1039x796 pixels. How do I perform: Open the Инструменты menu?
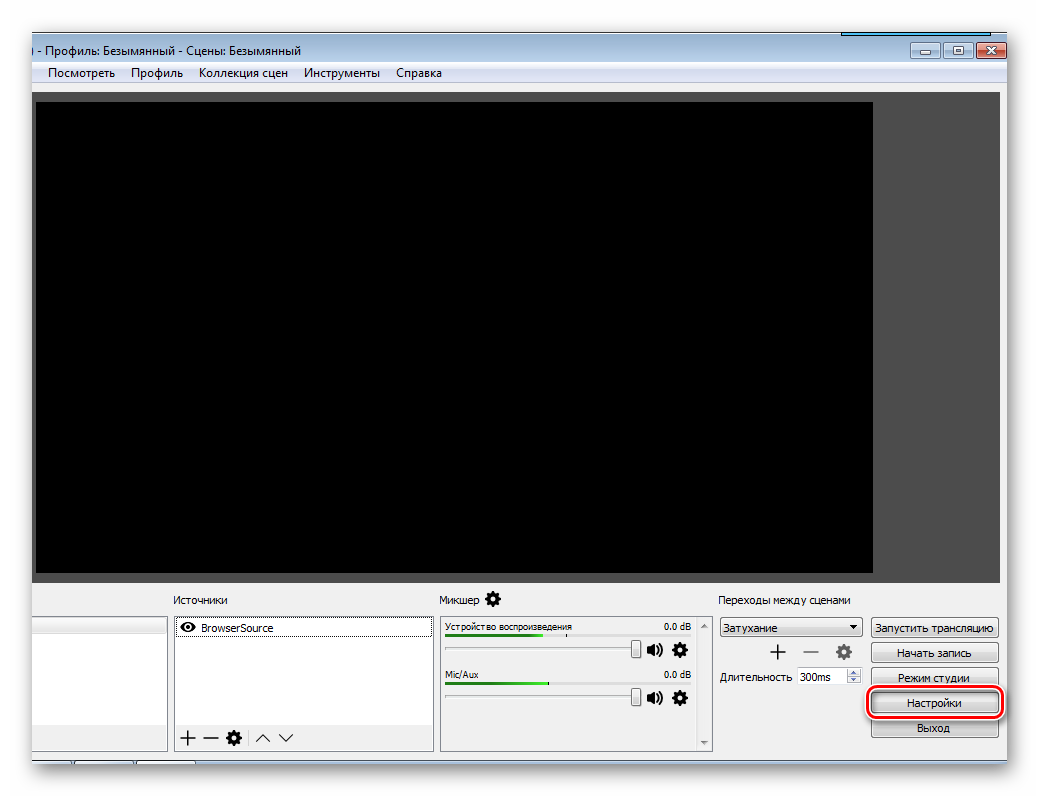tap(342, 73)
